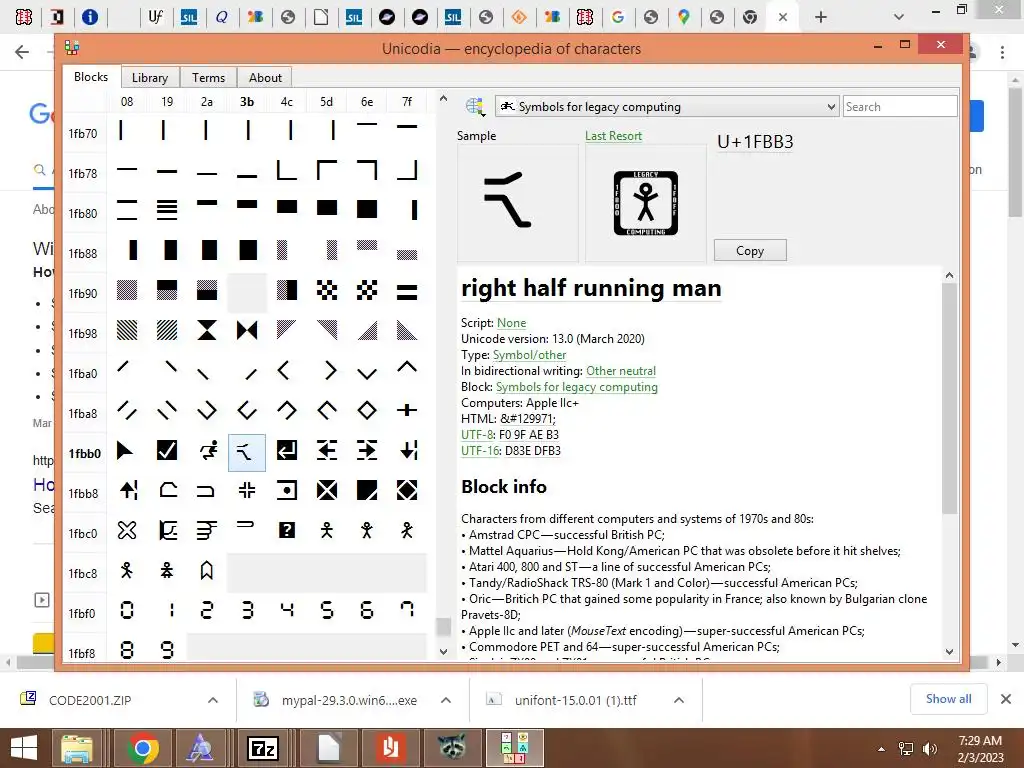This screenshot has width=1024, height=768.
Task: Select the checkerboard character in 5d column of row 1fb90
Action: click(327, 291)
